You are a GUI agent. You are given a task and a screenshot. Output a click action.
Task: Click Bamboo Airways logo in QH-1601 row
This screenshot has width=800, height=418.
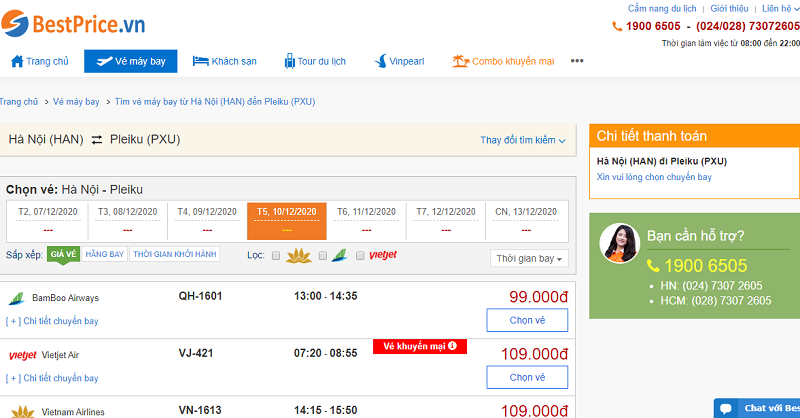17,298
